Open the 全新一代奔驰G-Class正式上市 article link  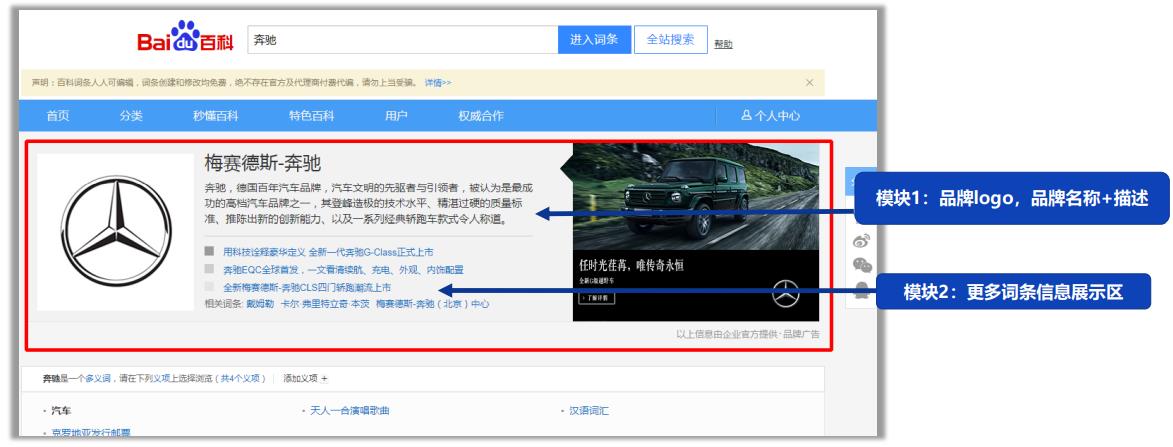(328, 253)
